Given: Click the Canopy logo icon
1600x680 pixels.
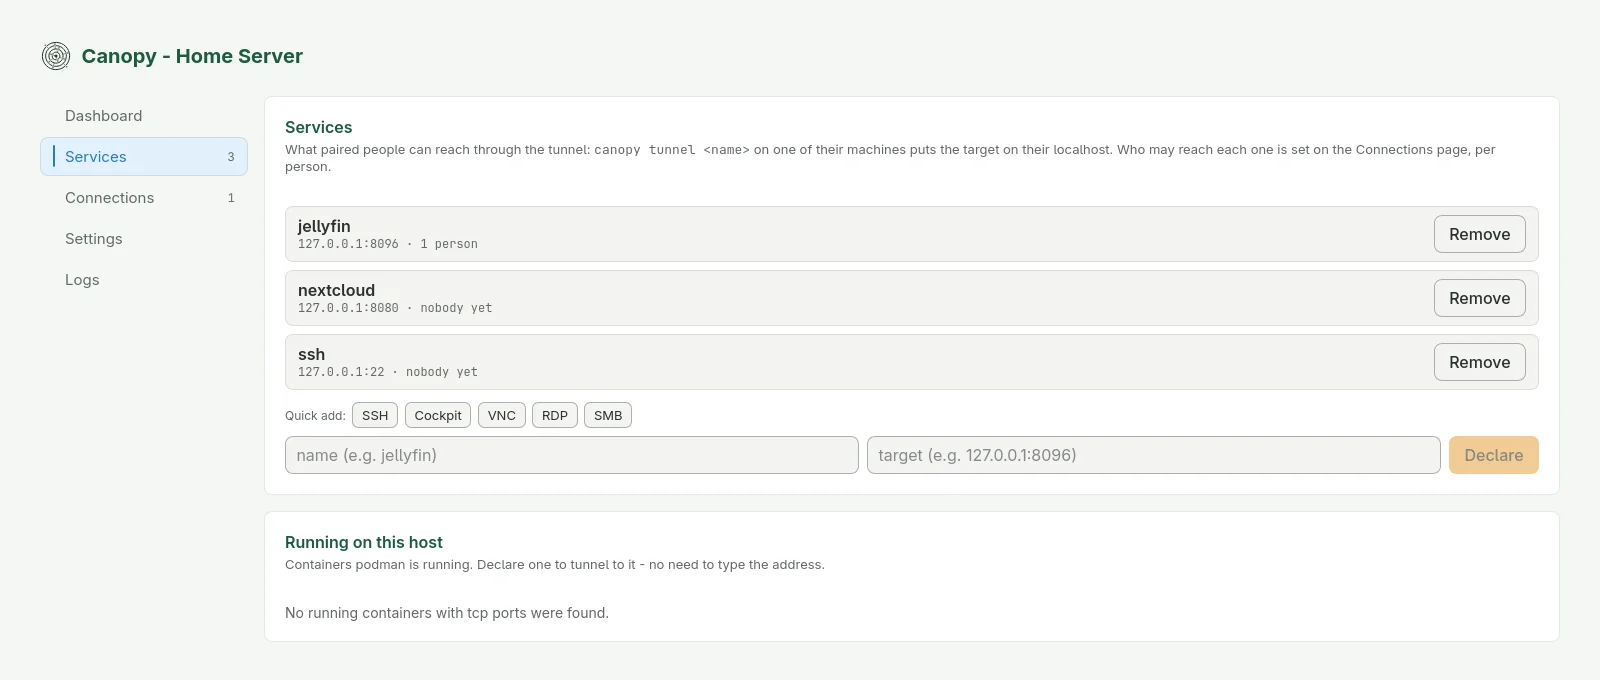Looking at the screenshot, I should point(56,56).
